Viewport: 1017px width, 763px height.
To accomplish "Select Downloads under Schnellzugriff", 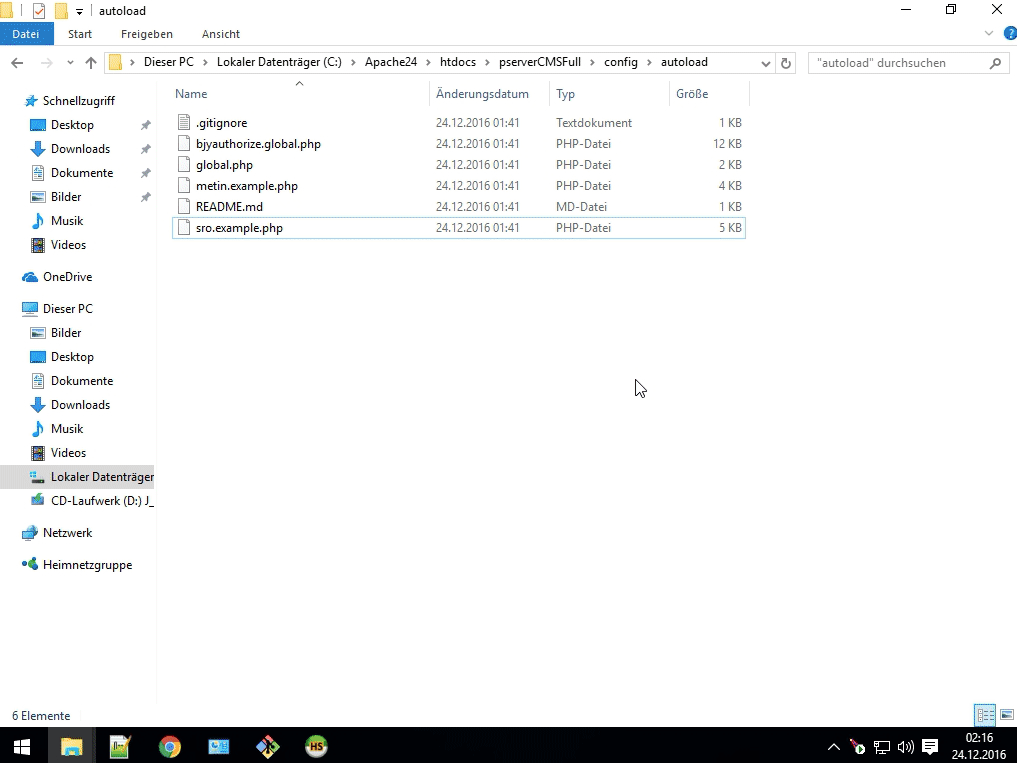I will click(80, 149).
